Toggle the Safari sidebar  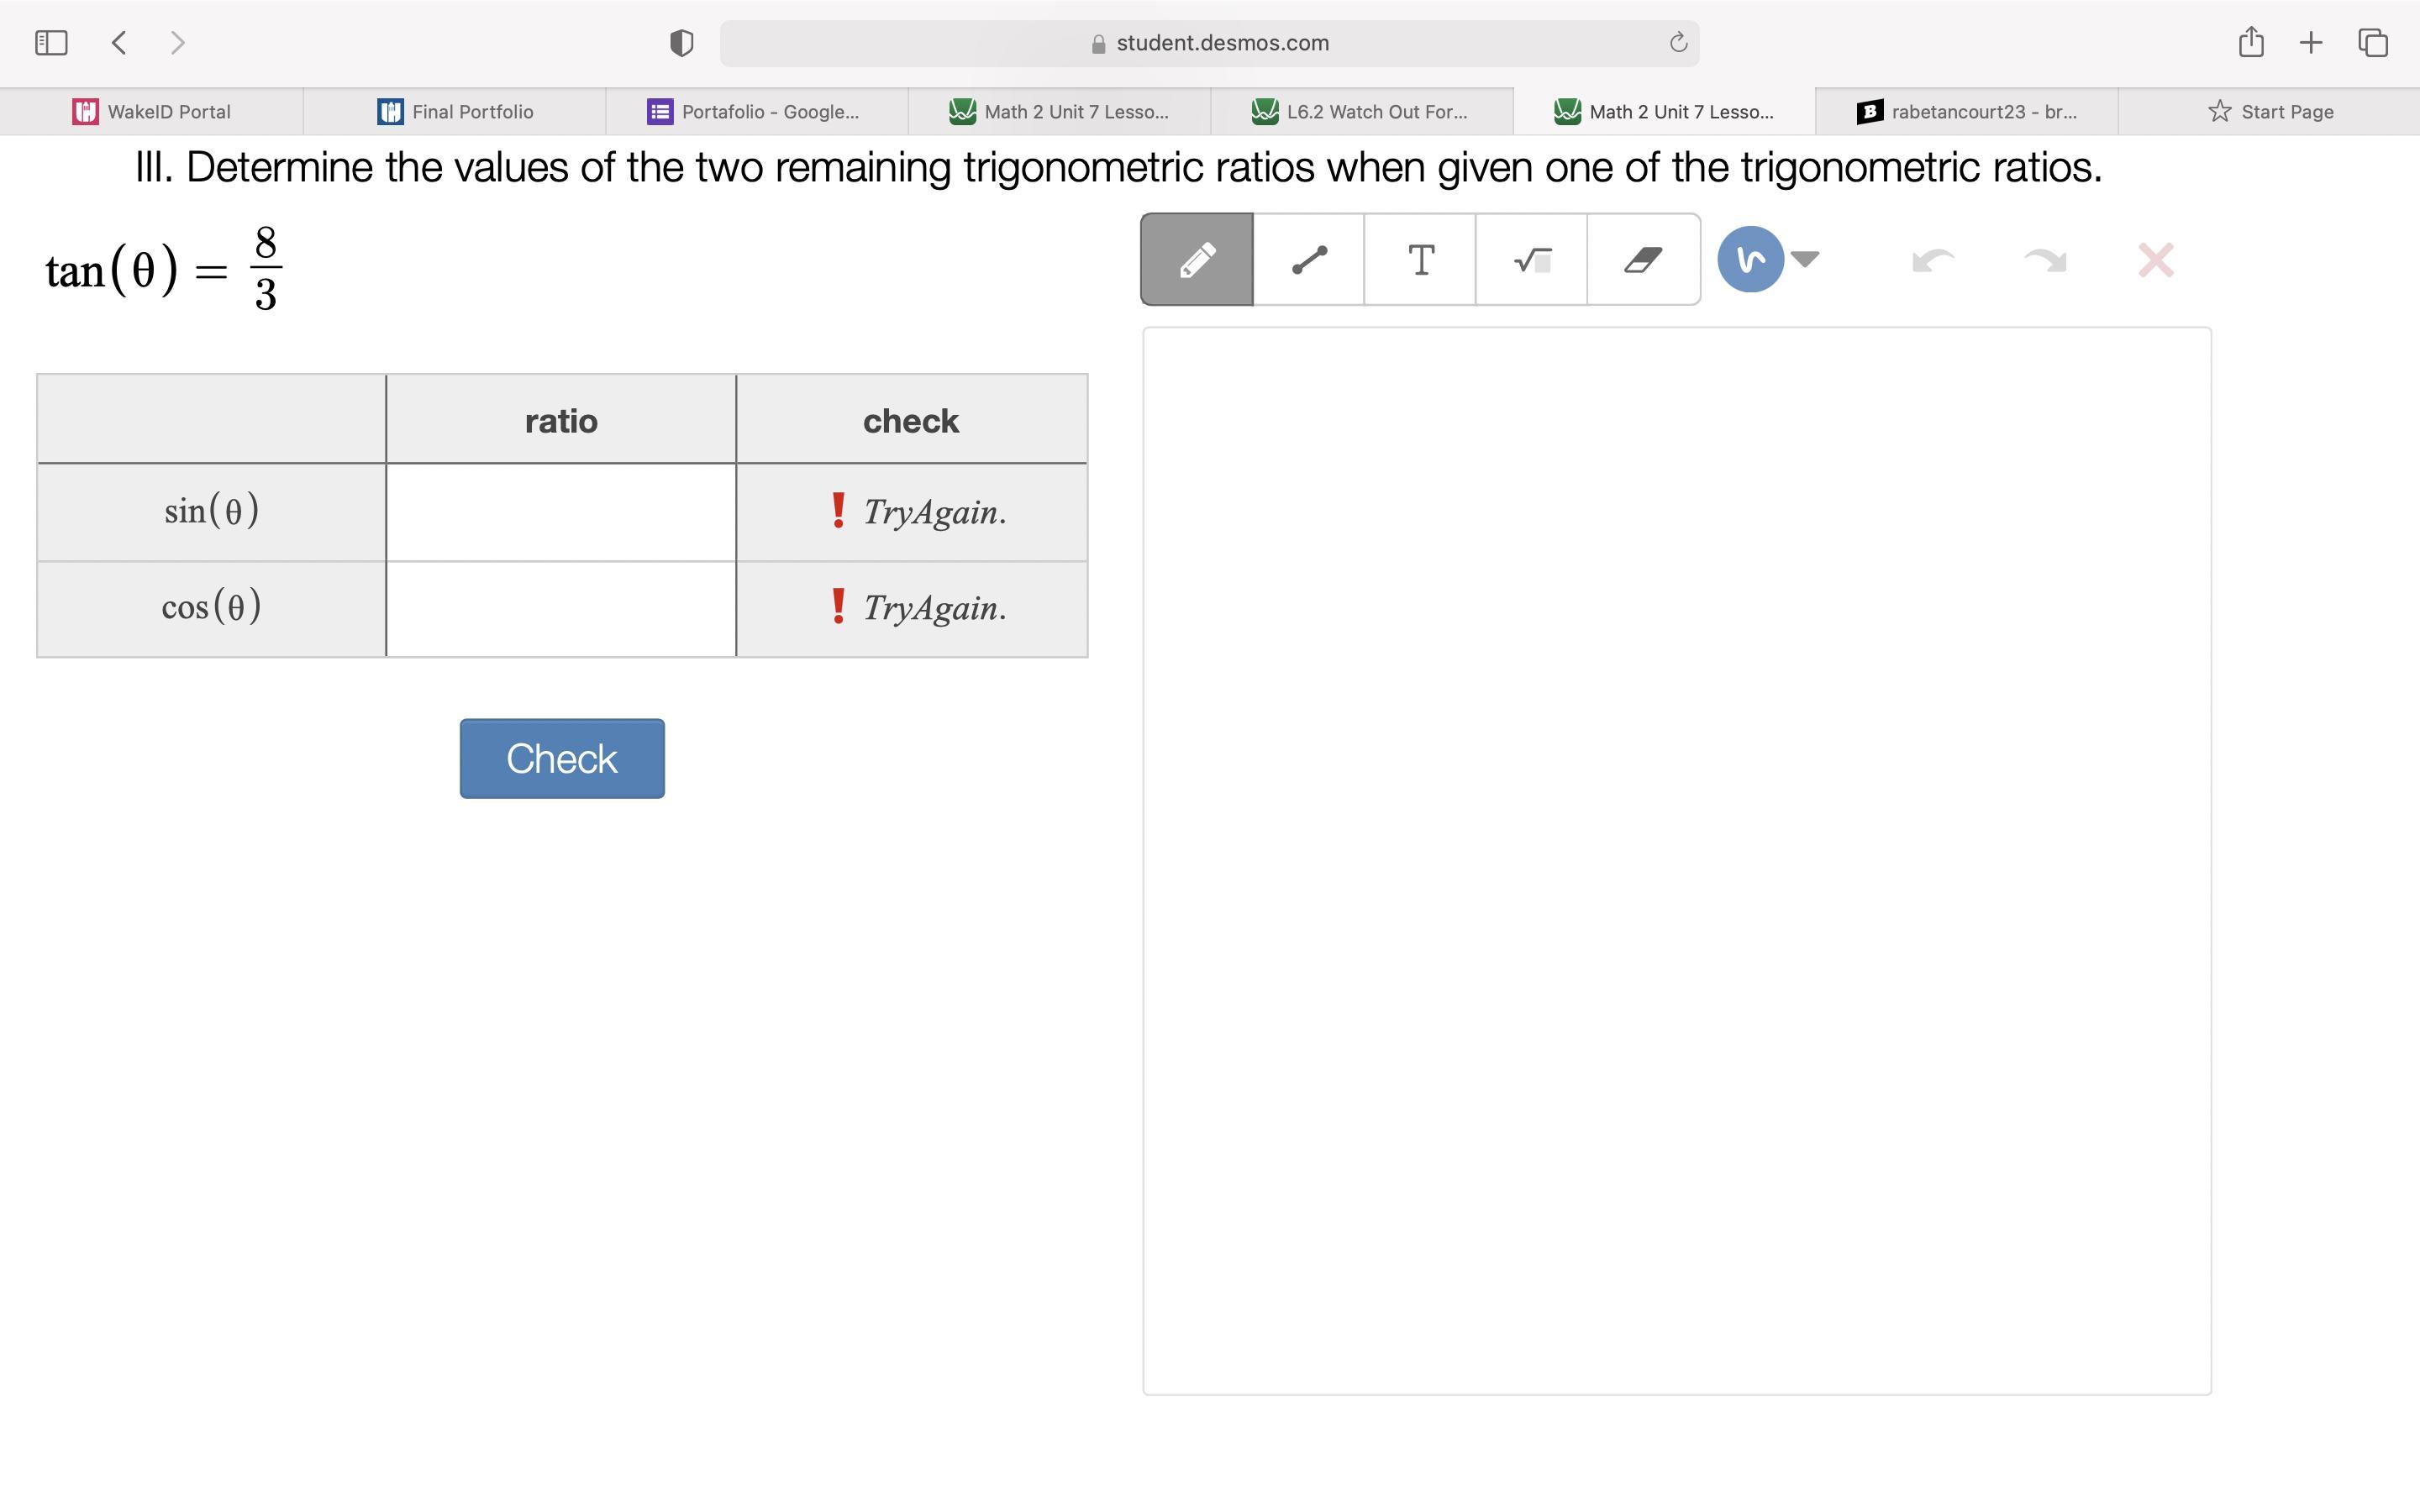pos(51,43)
